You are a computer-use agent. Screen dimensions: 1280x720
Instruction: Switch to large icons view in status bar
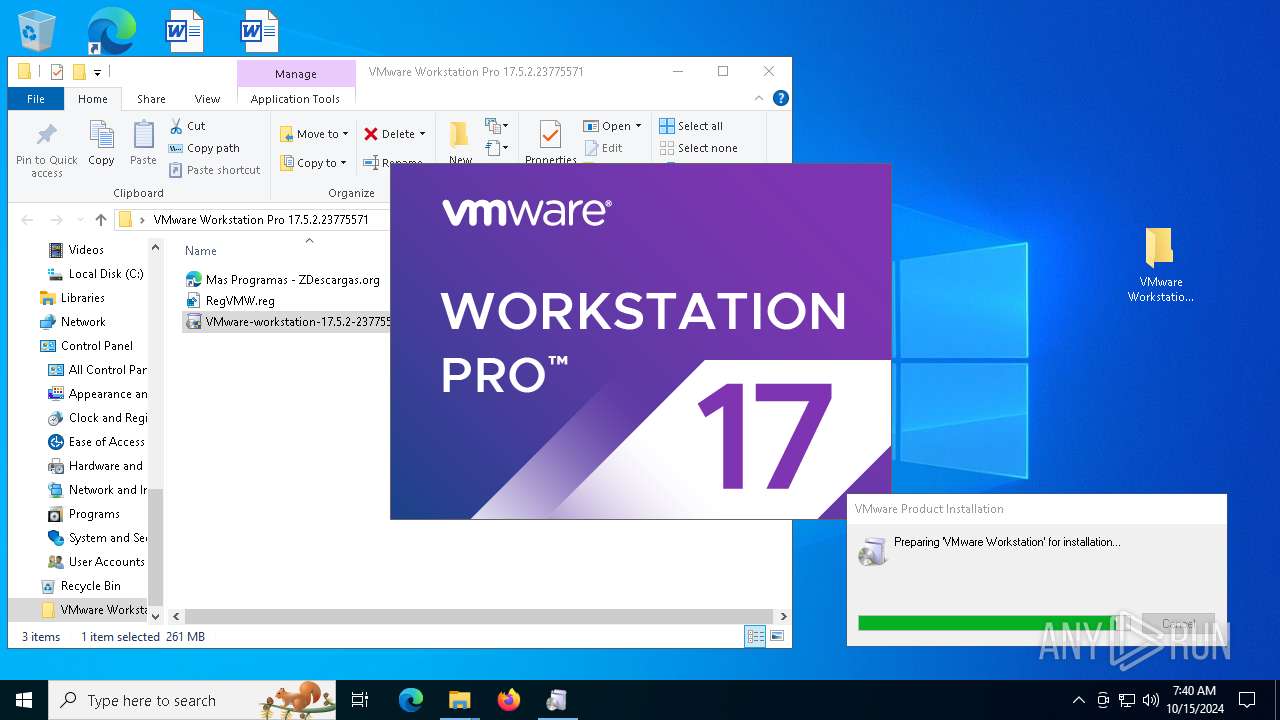tap(776, 636)
